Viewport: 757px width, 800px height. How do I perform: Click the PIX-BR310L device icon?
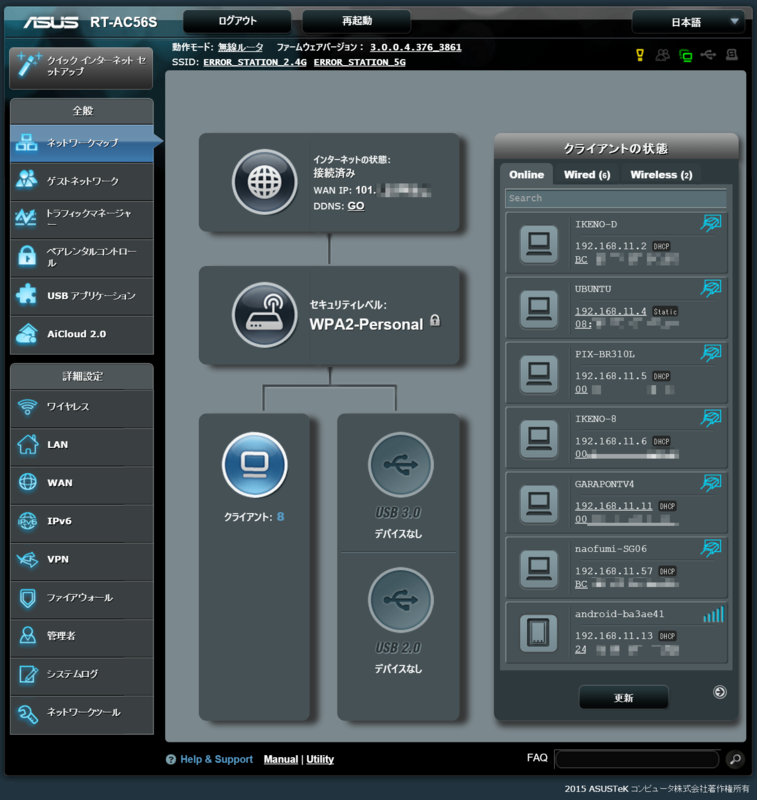pos(539,373)
